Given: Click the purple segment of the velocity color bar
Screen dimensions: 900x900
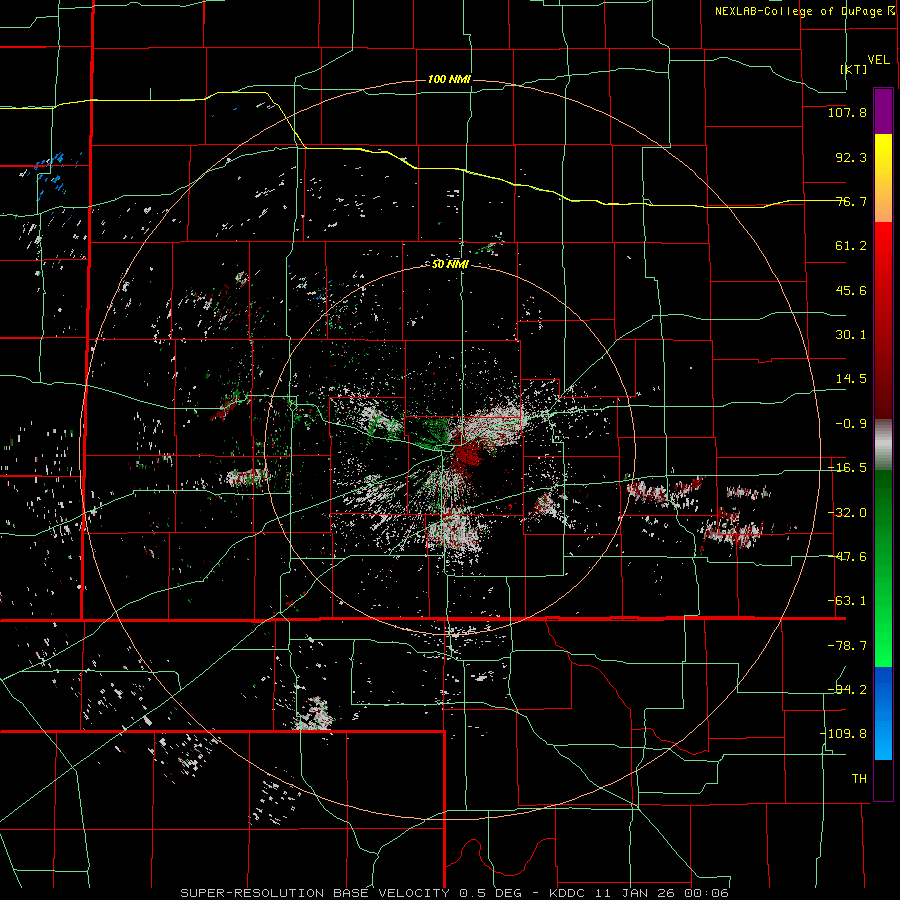Looking at the screenshot, I should 883,112.
